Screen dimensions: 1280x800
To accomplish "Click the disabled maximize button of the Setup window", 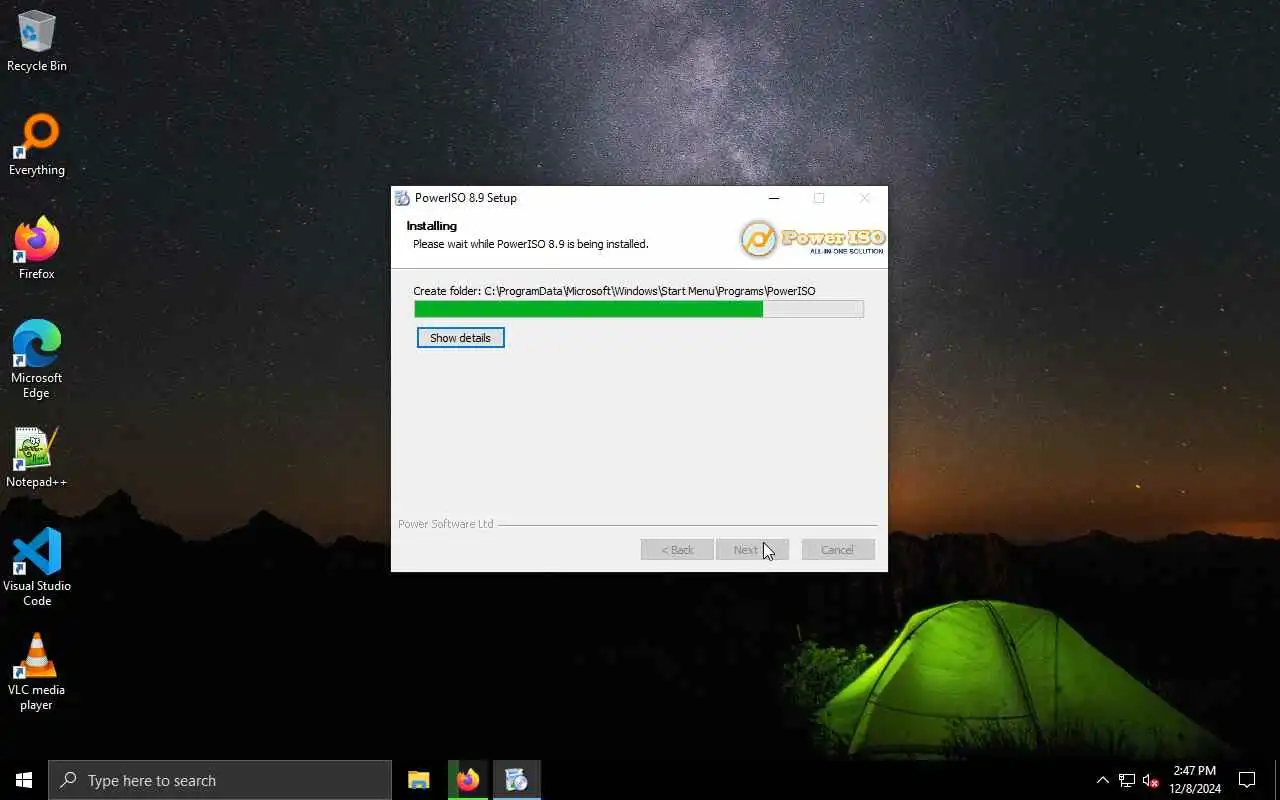I will tap(819, 198).
